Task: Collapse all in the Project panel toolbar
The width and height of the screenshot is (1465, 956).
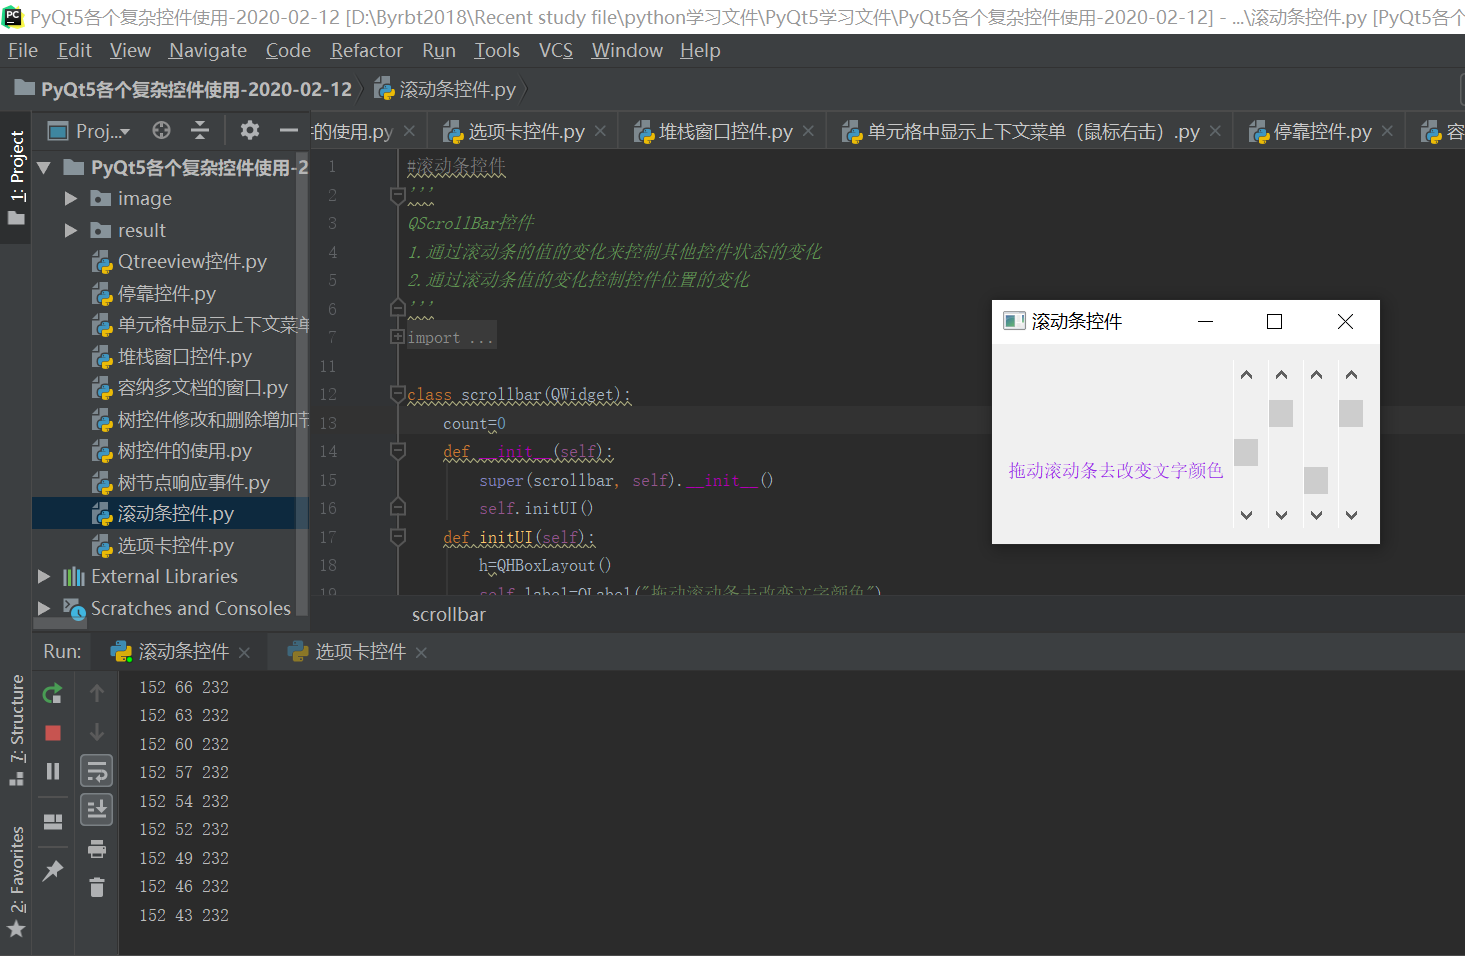Action: [200, 130]
